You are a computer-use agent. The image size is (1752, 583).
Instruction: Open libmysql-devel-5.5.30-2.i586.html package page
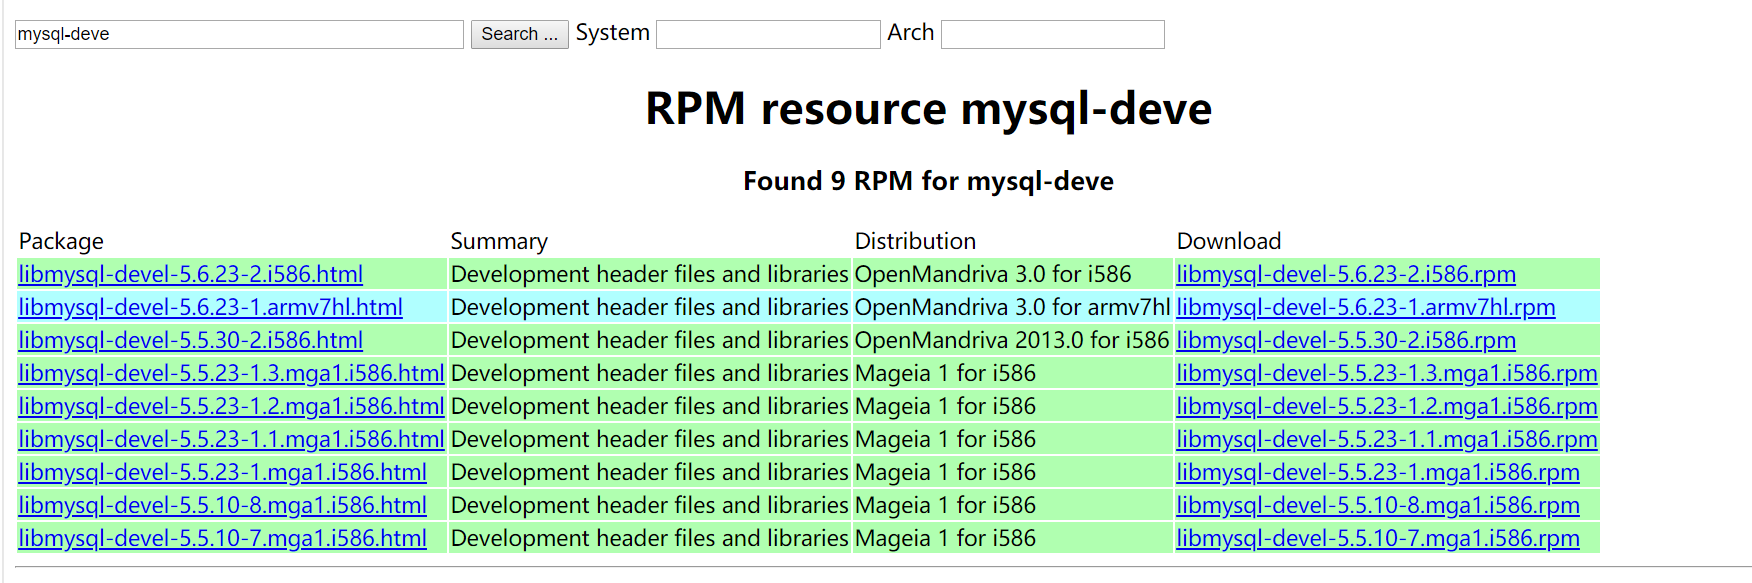point(191,340)
